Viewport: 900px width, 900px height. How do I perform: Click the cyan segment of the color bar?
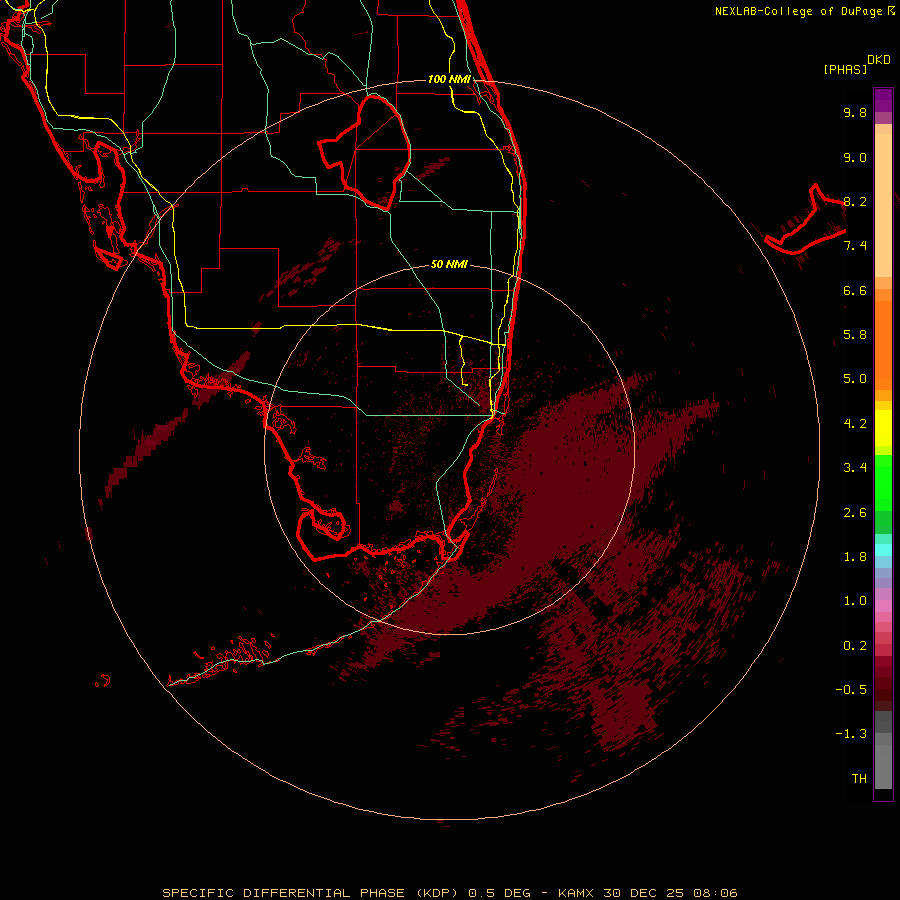point(883,549)
